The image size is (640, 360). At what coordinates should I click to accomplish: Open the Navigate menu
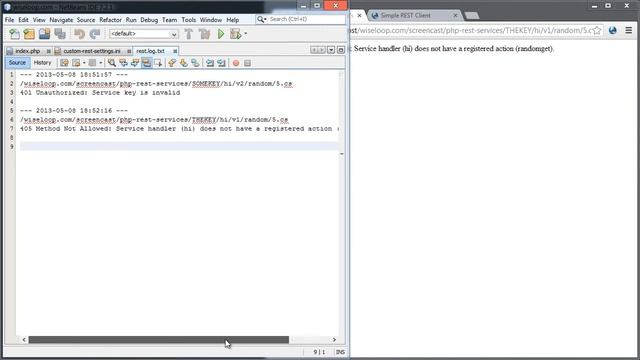click(x=61, y=20)
